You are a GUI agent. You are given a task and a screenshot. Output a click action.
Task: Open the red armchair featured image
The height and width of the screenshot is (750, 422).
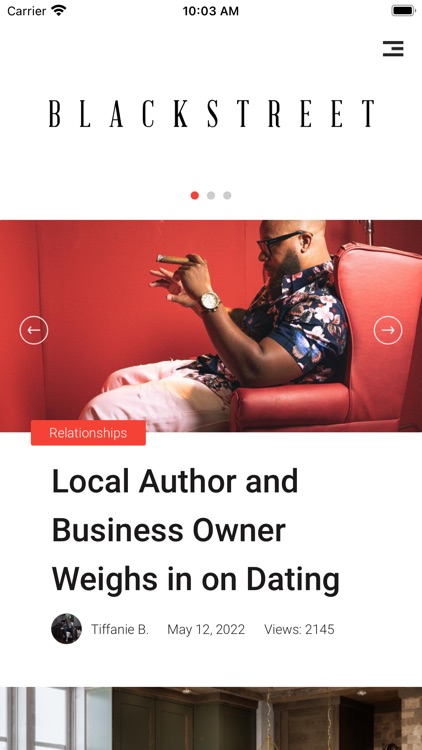211,326
